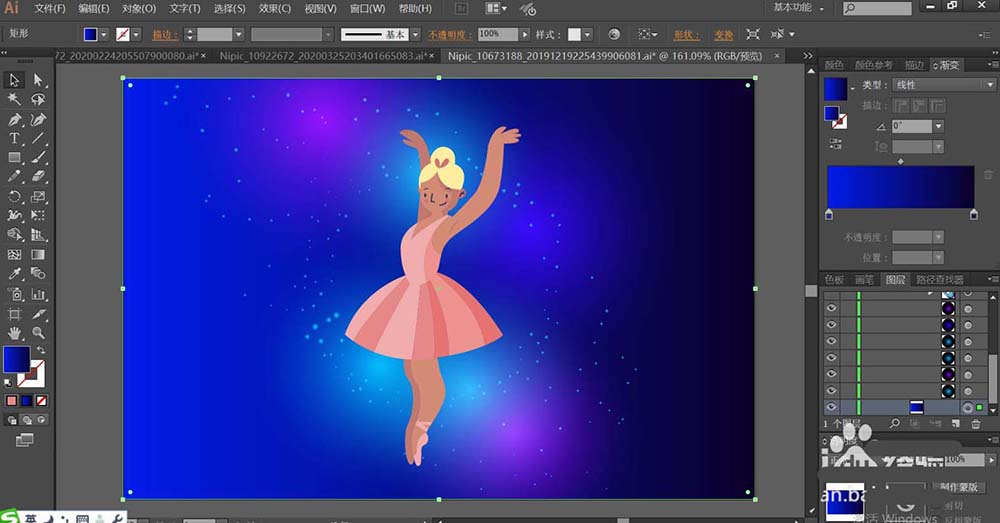Select the Type tool
Viewport: 1000px width, 523px height.
tap(15, 138)
